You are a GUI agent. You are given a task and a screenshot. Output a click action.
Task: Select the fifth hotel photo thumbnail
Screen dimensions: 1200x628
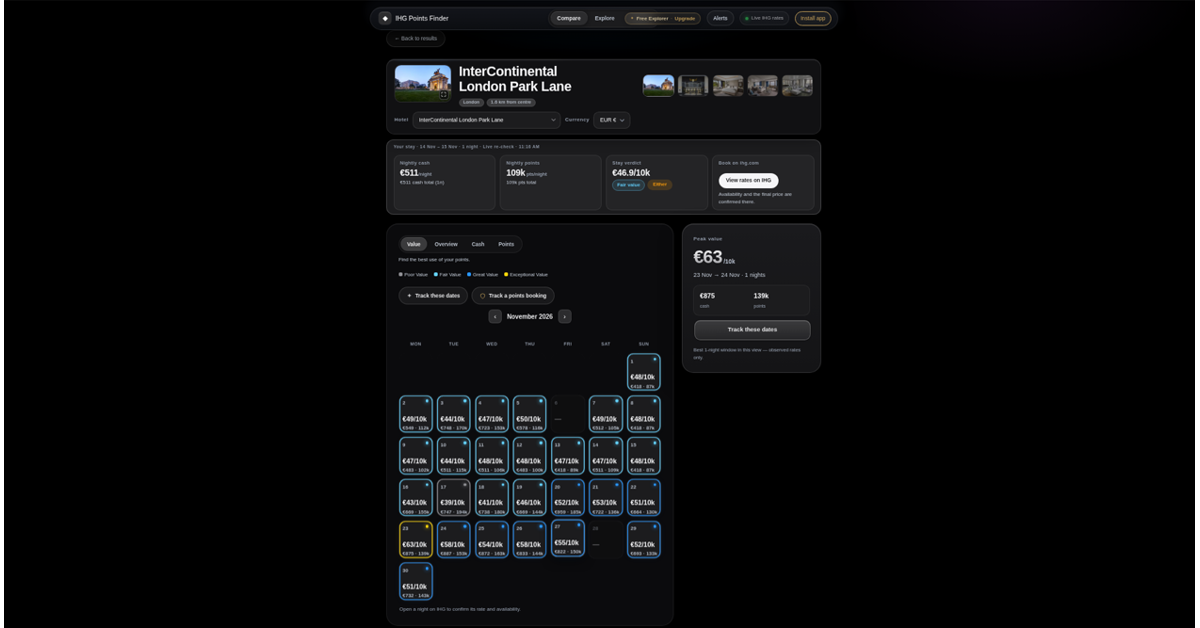tap(797, 85)
